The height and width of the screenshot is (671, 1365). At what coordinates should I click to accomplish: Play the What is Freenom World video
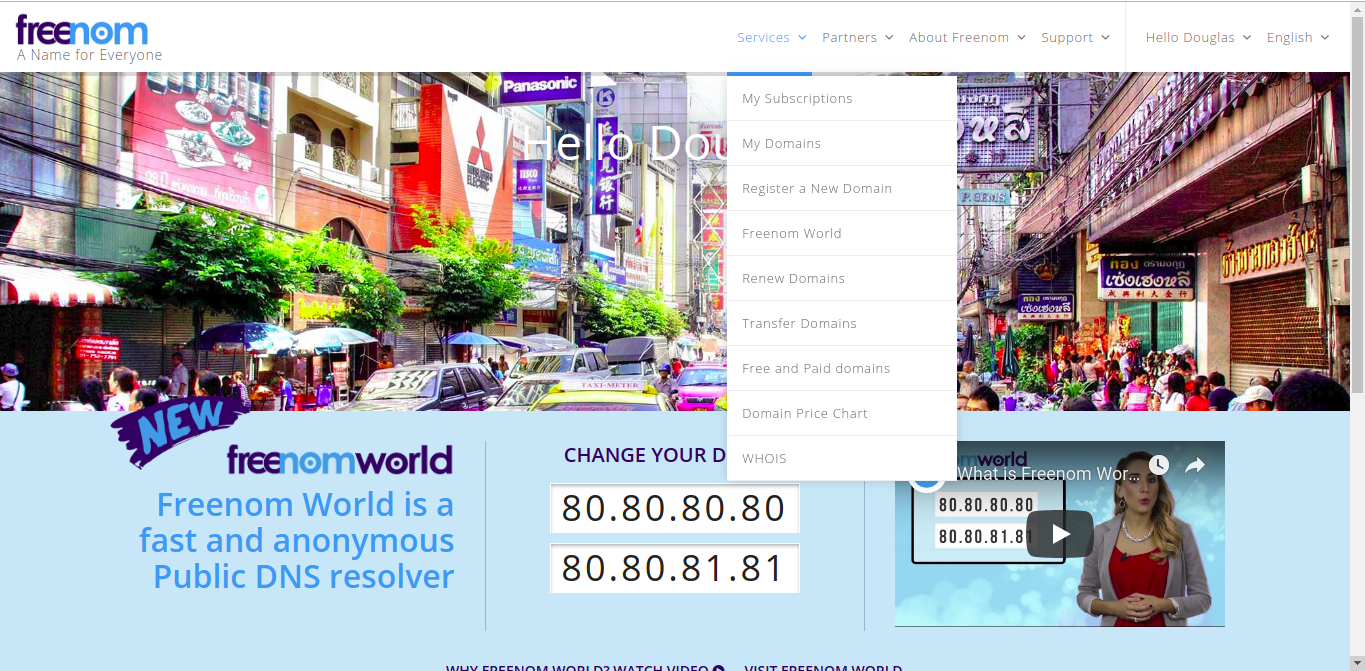1060,534
